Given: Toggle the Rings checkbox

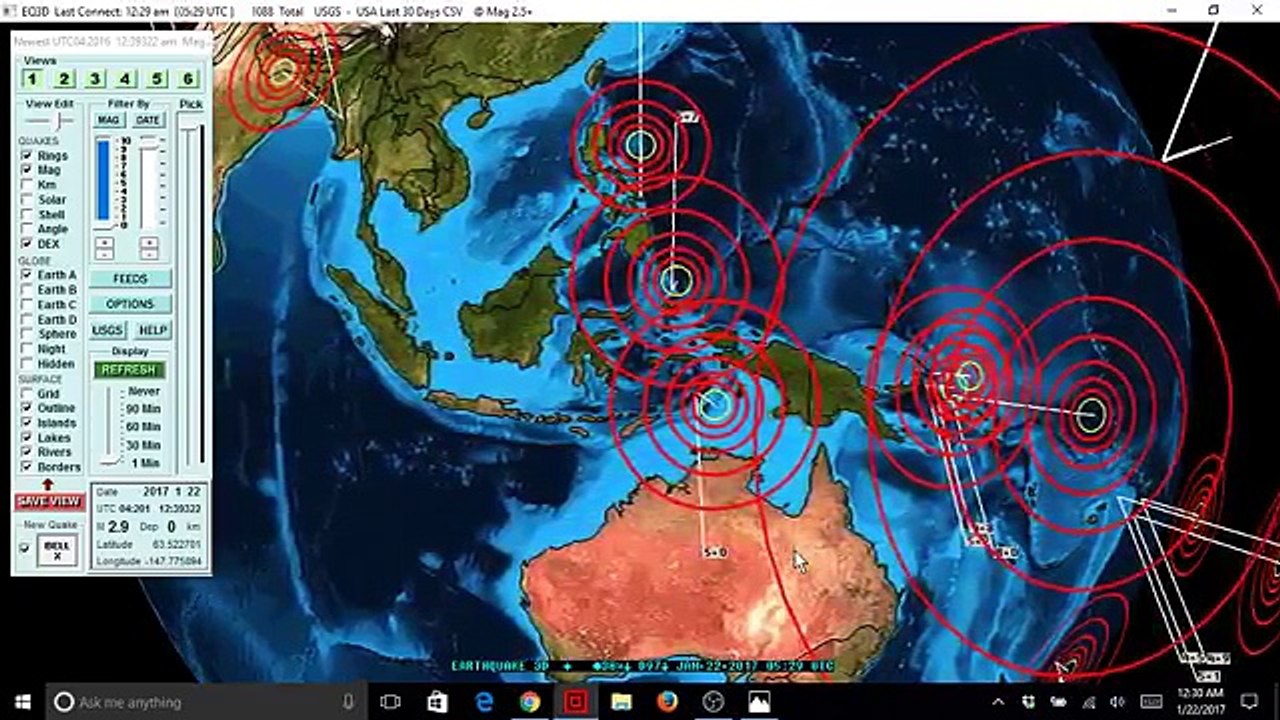Looking at the screenshot, I should click(x=26, y=156).
